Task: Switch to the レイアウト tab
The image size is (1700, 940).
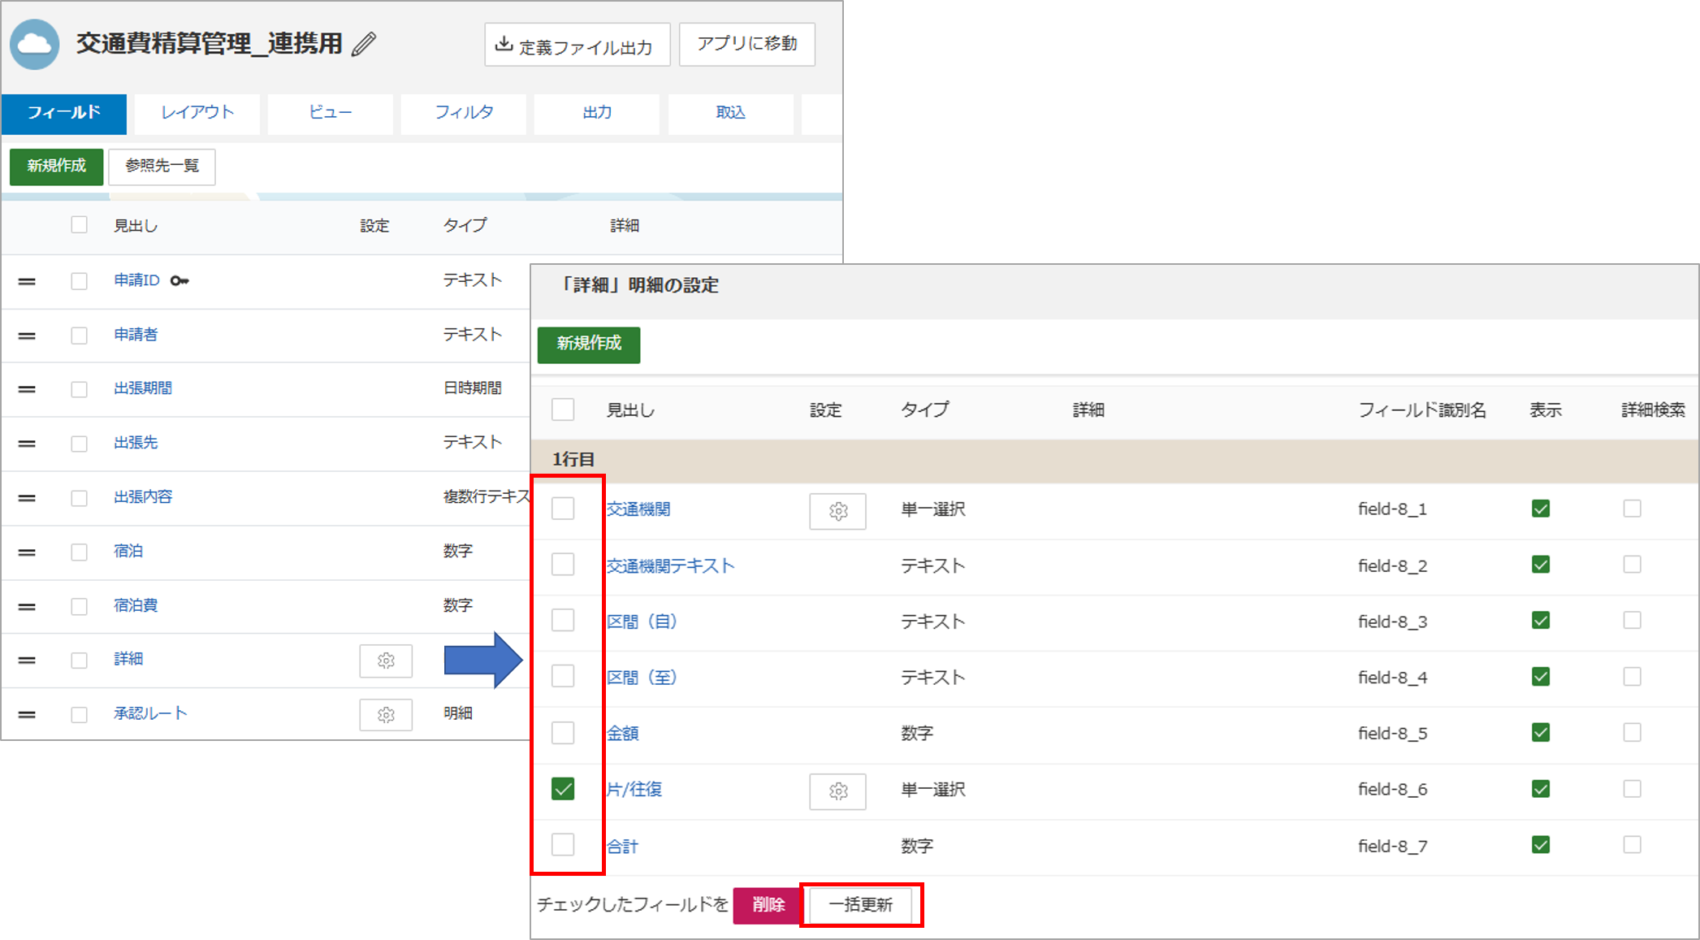Action: [x=197, y=113]
